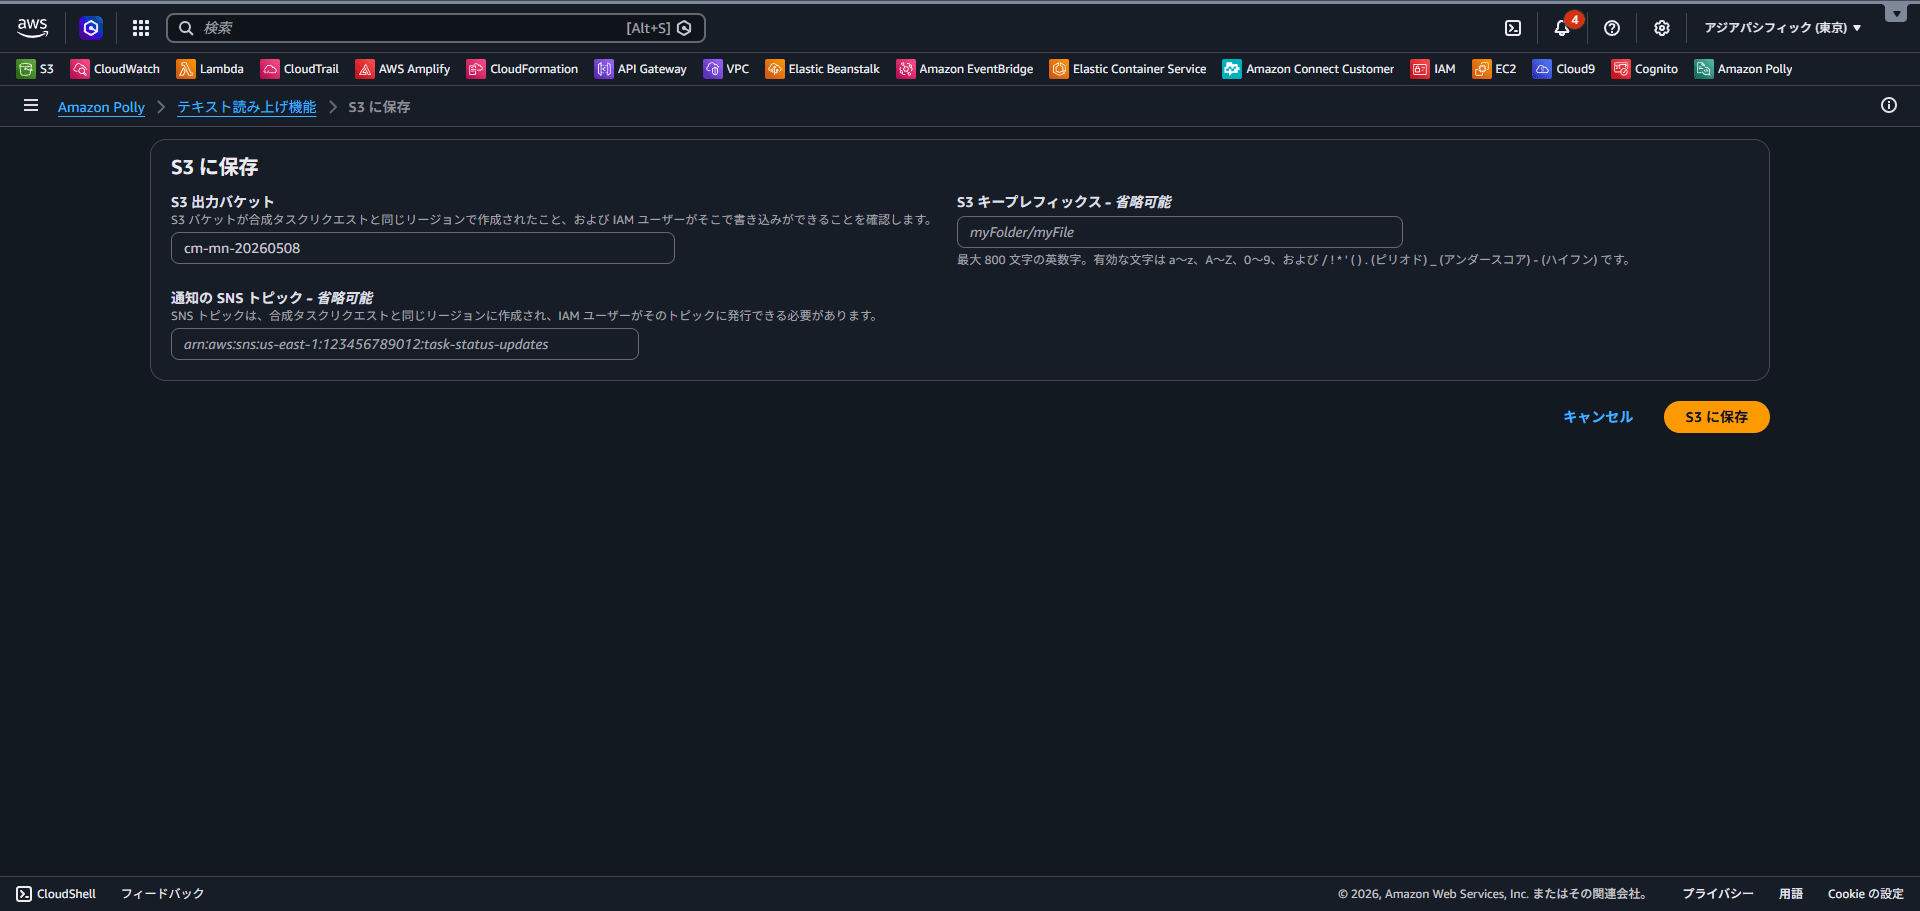Open Cookie の設定 in the footer
Screen dimensions: 1920x911
[x=1866, y=894]
